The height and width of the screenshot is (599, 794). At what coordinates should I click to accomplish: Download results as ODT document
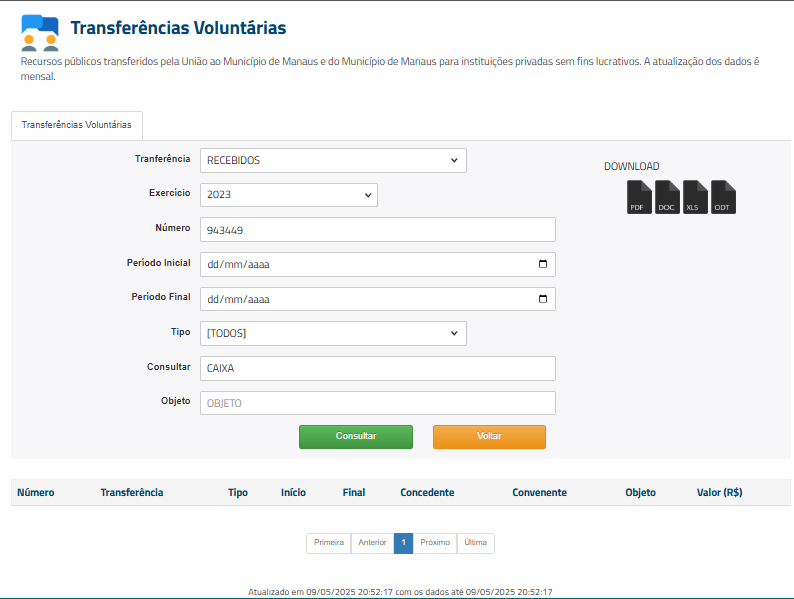point(723,197)
